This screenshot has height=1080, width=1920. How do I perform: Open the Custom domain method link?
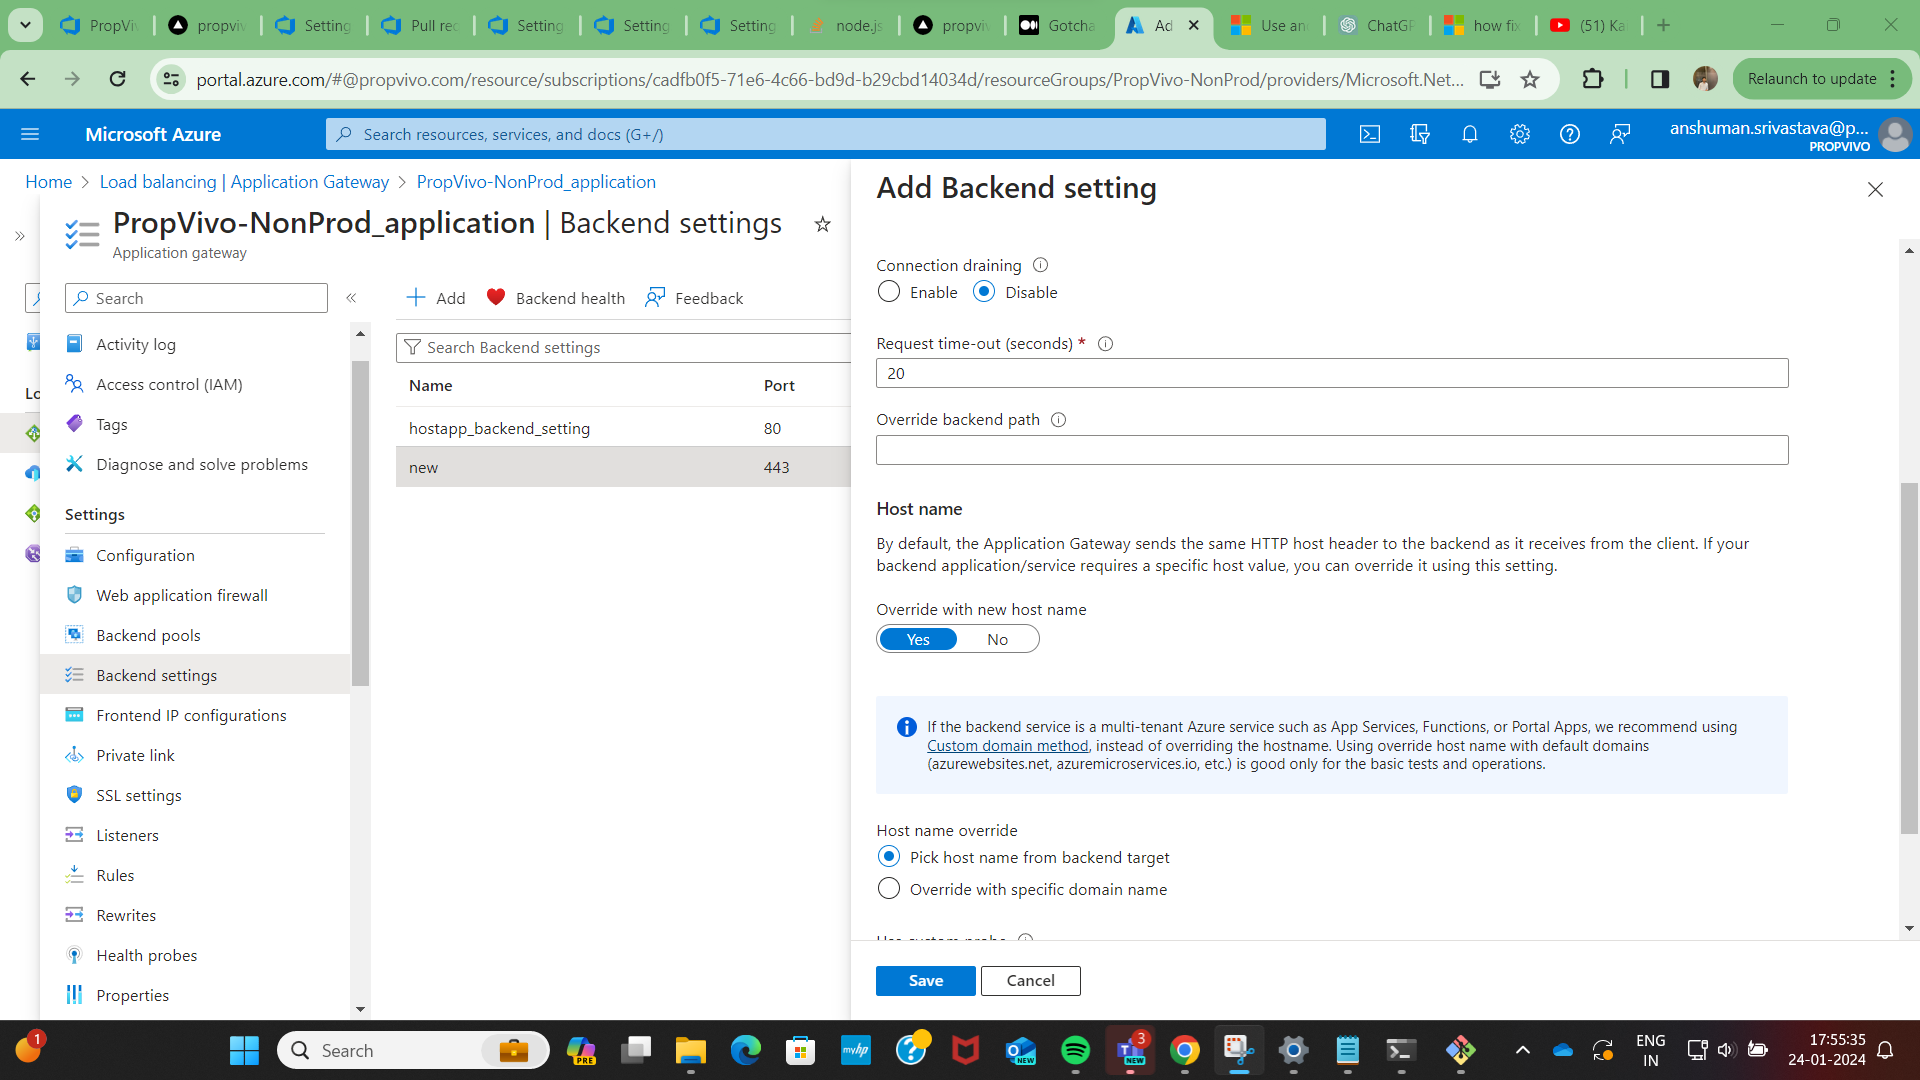point(1007,746)
